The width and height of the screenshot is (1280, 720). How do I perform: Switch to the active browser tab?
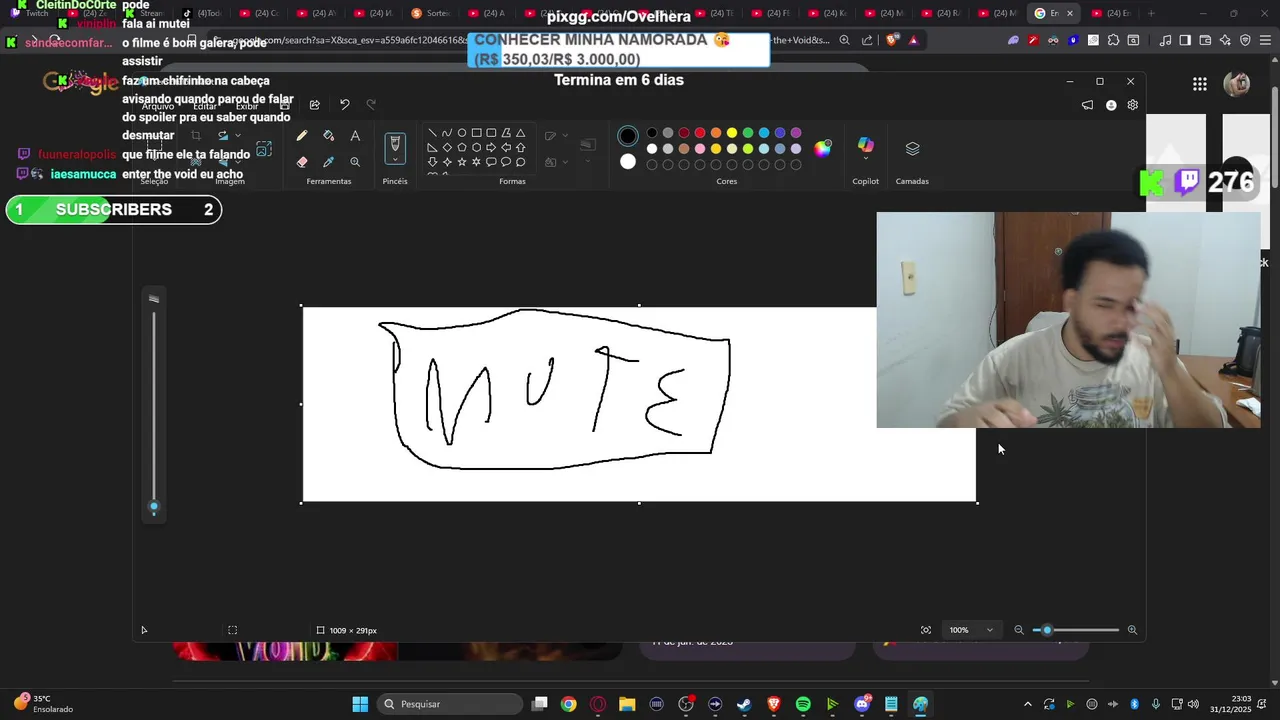pyautogui.click(x=1055, y=13)
